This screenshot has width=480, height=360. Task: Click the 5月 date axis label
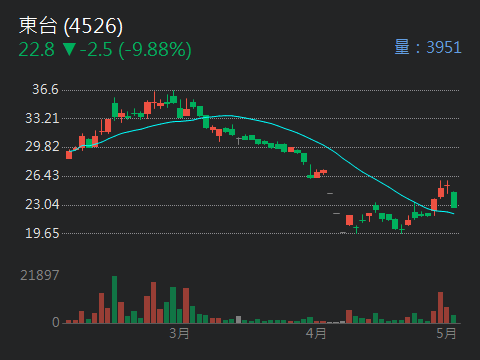(x=446, y=333)
